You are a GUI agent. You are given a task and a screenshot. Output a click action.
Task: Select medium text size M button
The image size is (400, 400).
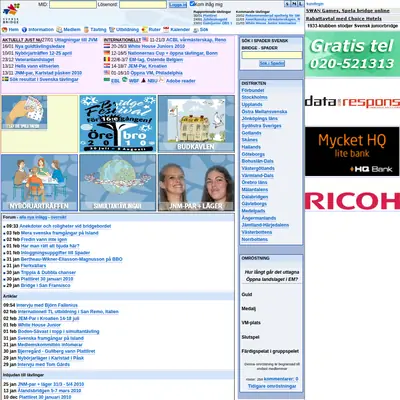point(294,4)
